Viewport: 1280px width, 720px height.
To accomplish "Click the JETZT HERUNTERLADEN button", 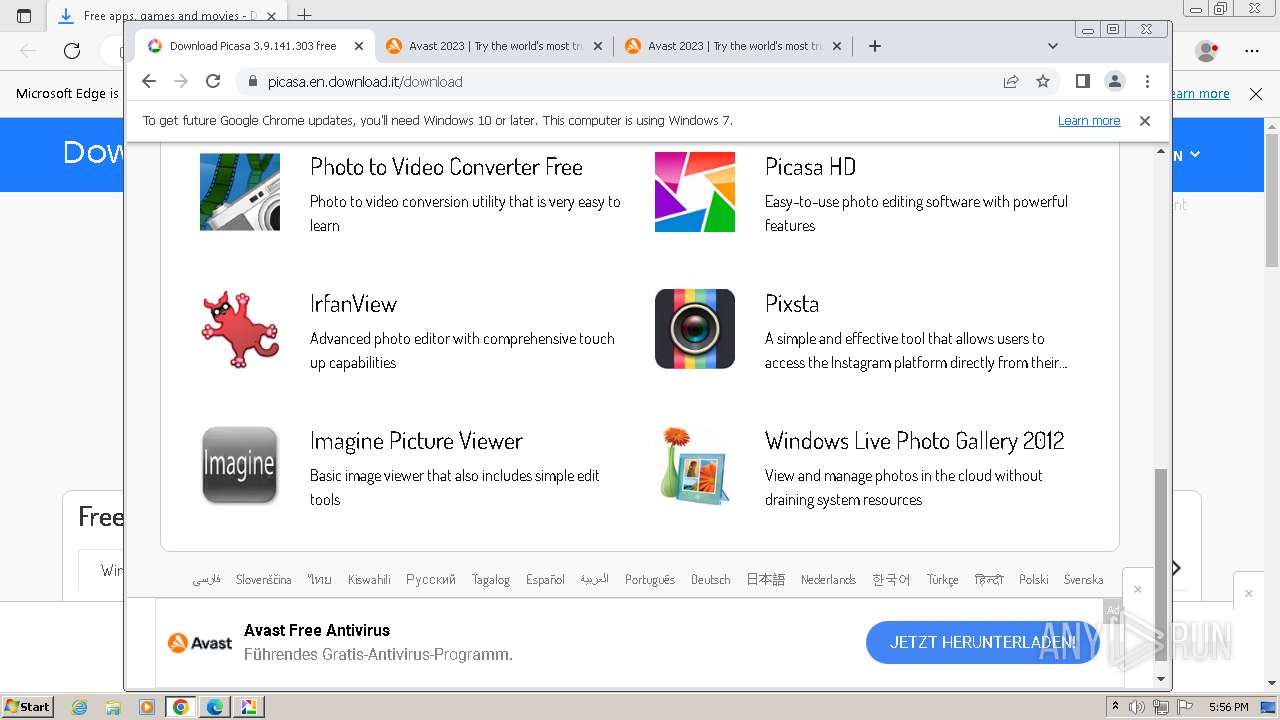I will click(983, 642).
